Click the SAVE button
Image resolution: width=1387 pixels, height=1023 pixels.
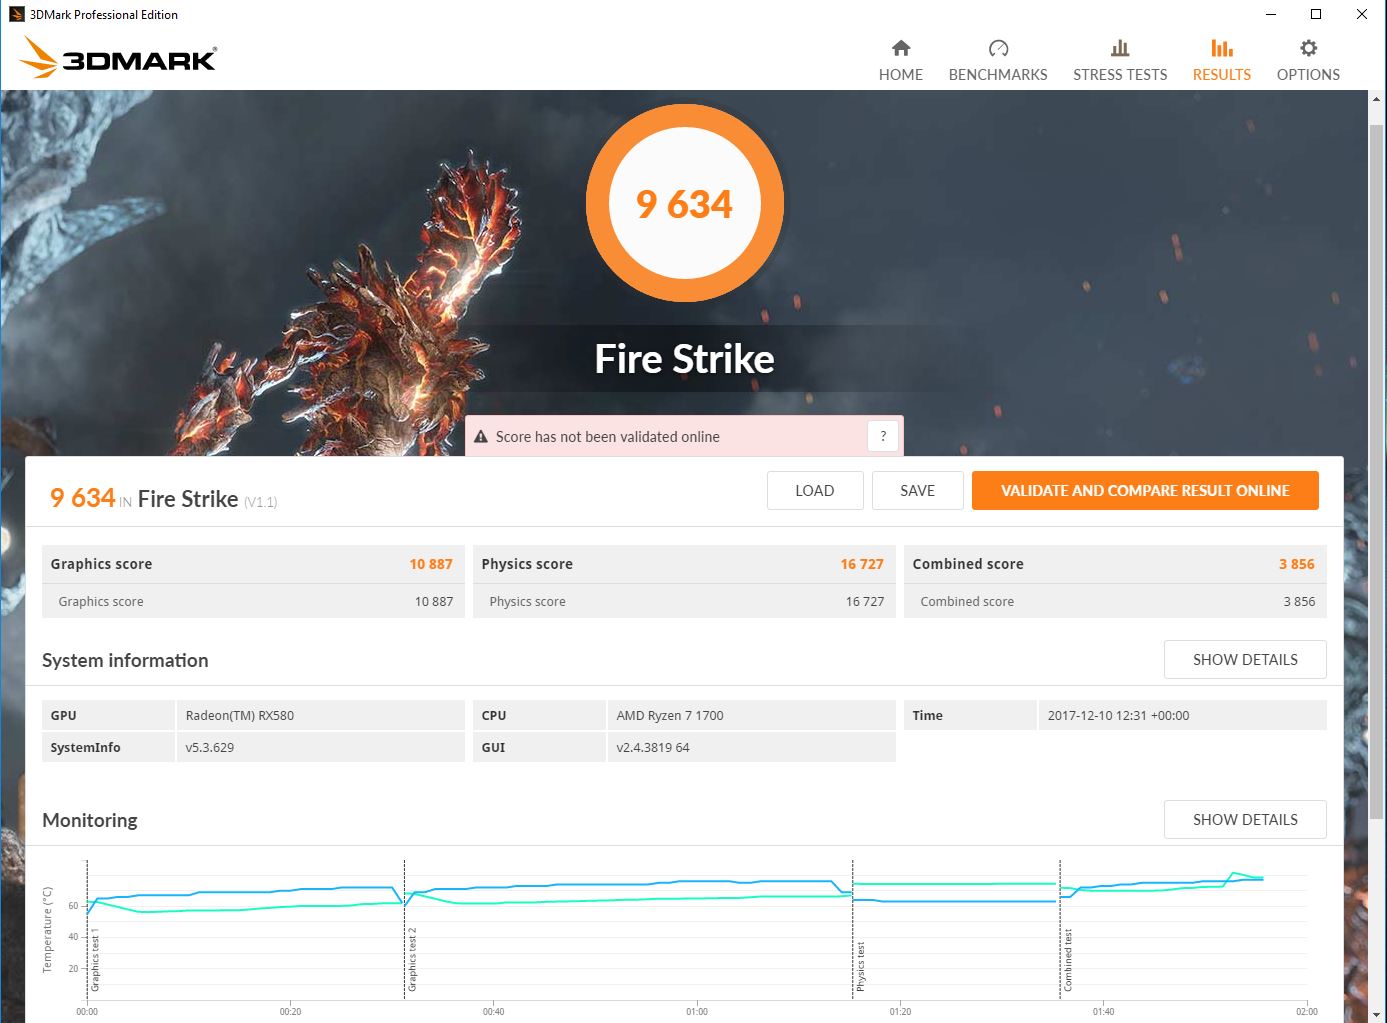tap(917, 491)
